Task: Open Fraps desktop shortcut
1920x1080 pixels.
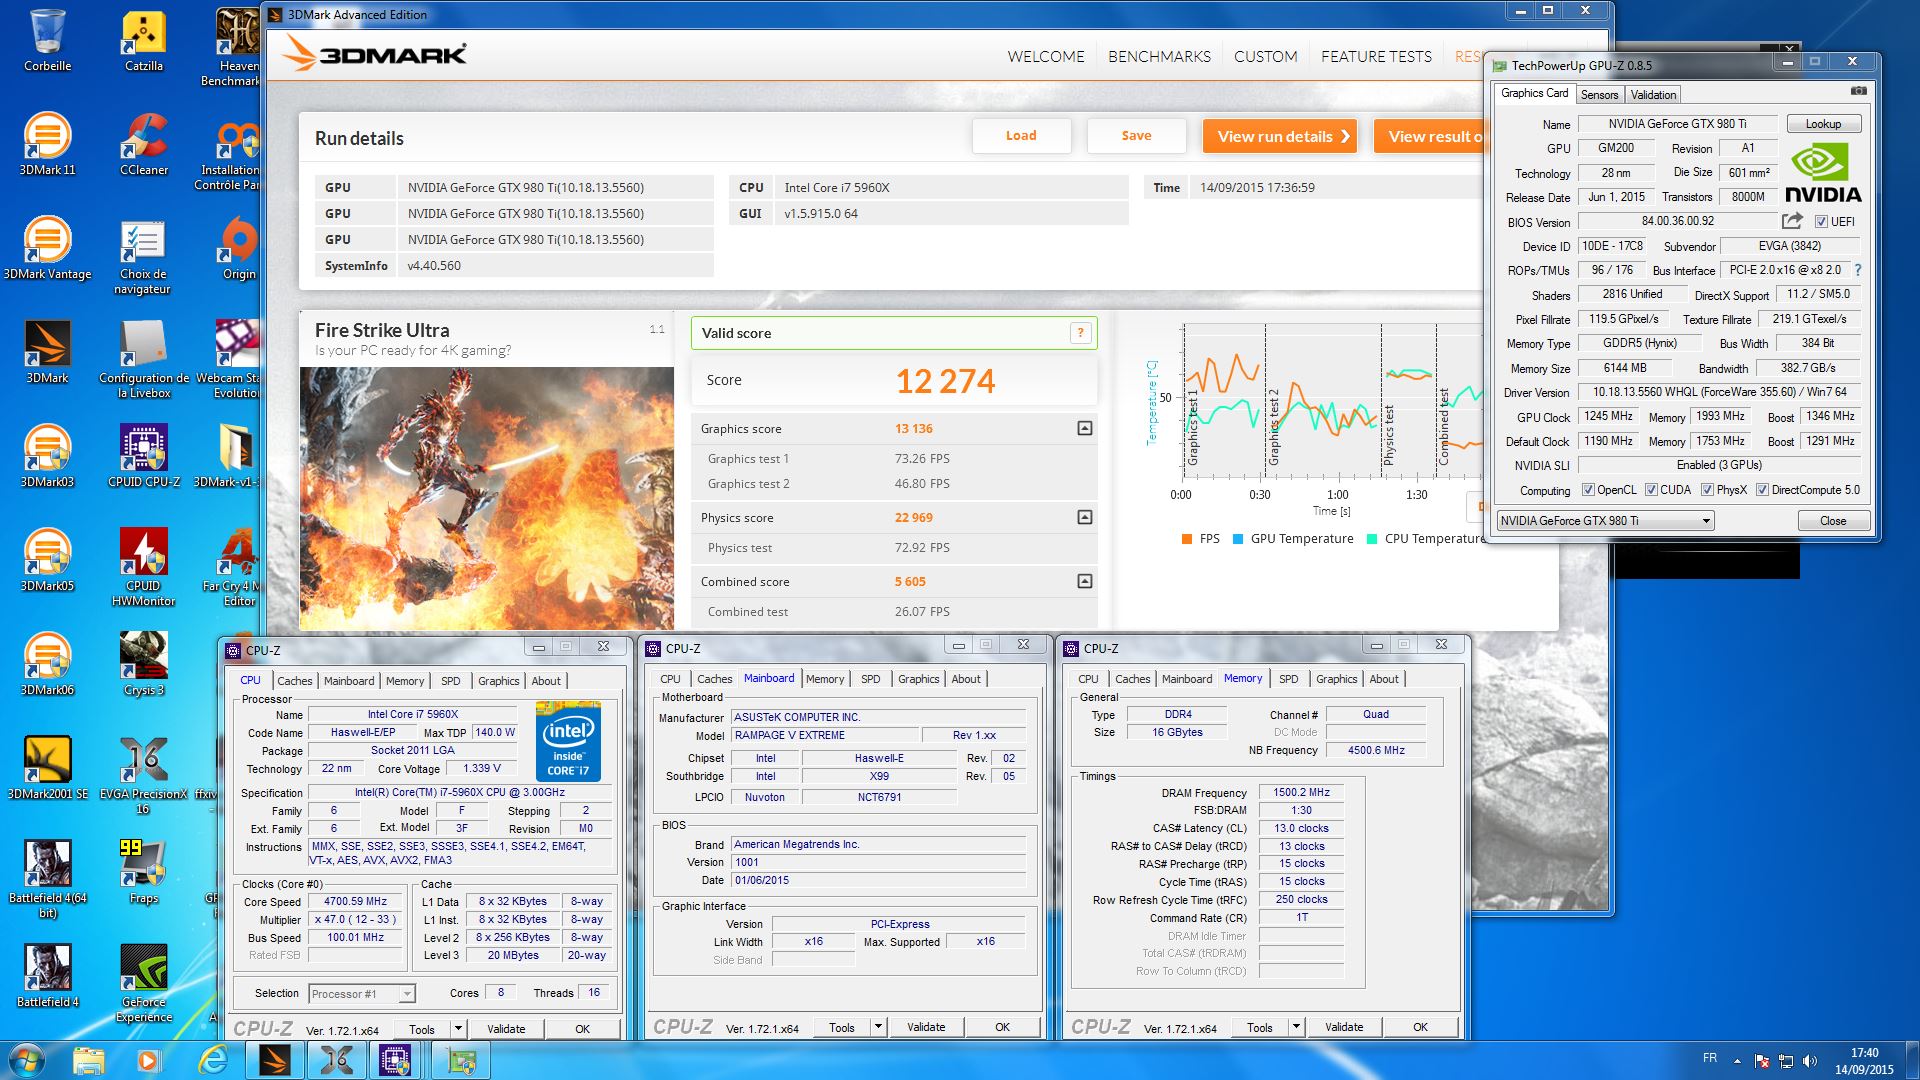Action: (x=143, y=872)
